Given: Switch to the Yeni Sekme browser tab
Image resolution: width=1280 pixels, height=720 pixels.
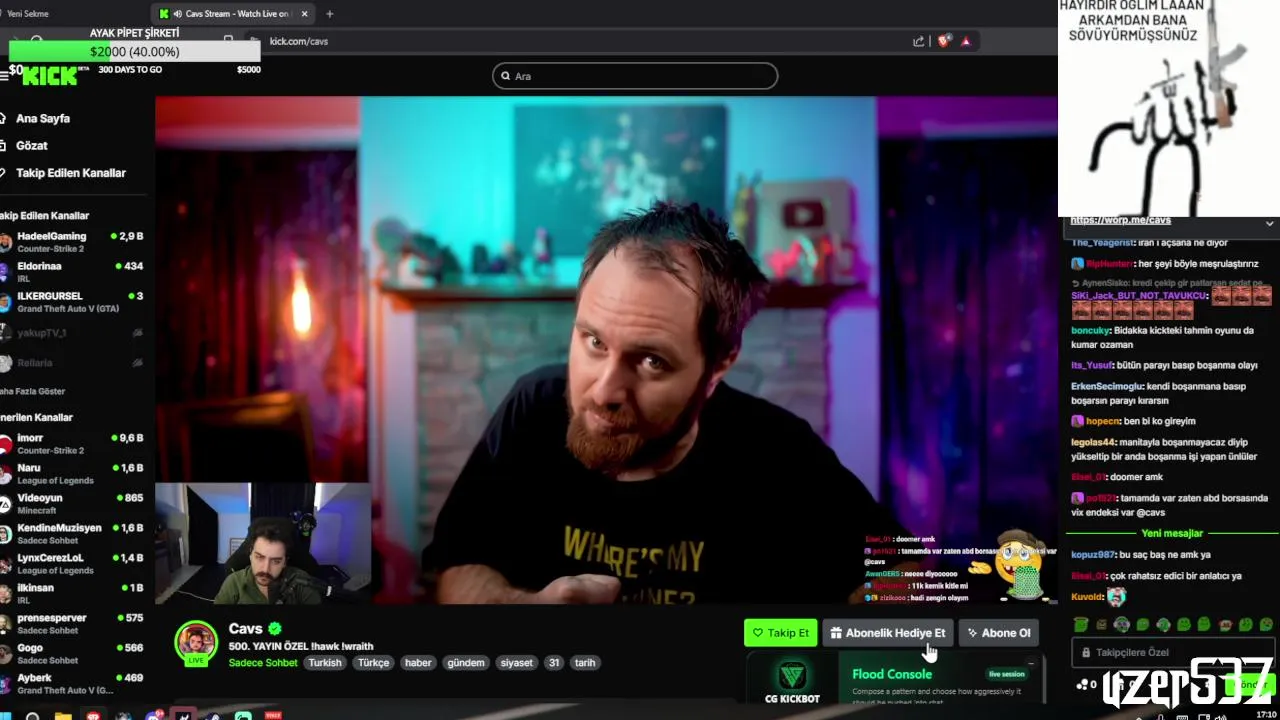Looking at the screenshot, I should (x=28, y=14).
